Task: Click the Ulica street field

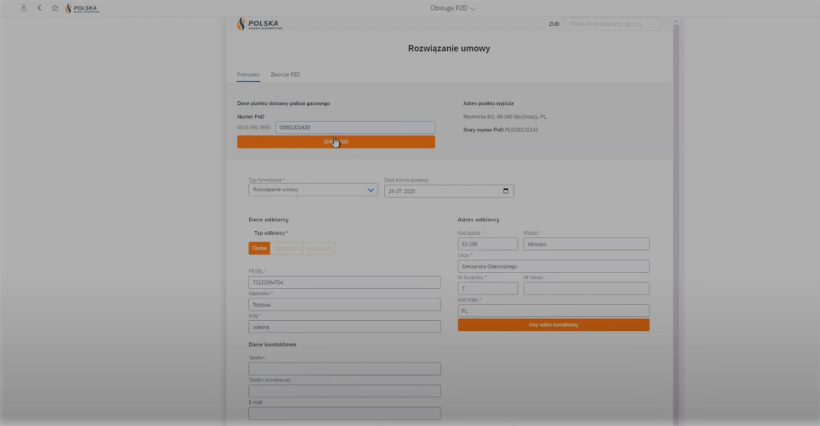Action: coord(553,266)
